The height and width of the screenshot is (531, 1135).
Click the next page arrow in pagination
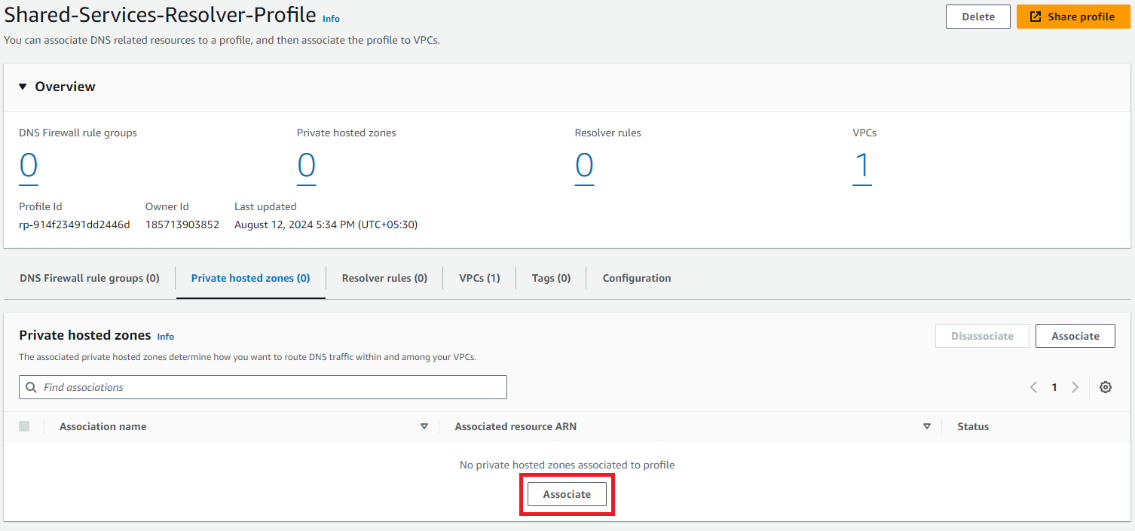click(1075, 387)
